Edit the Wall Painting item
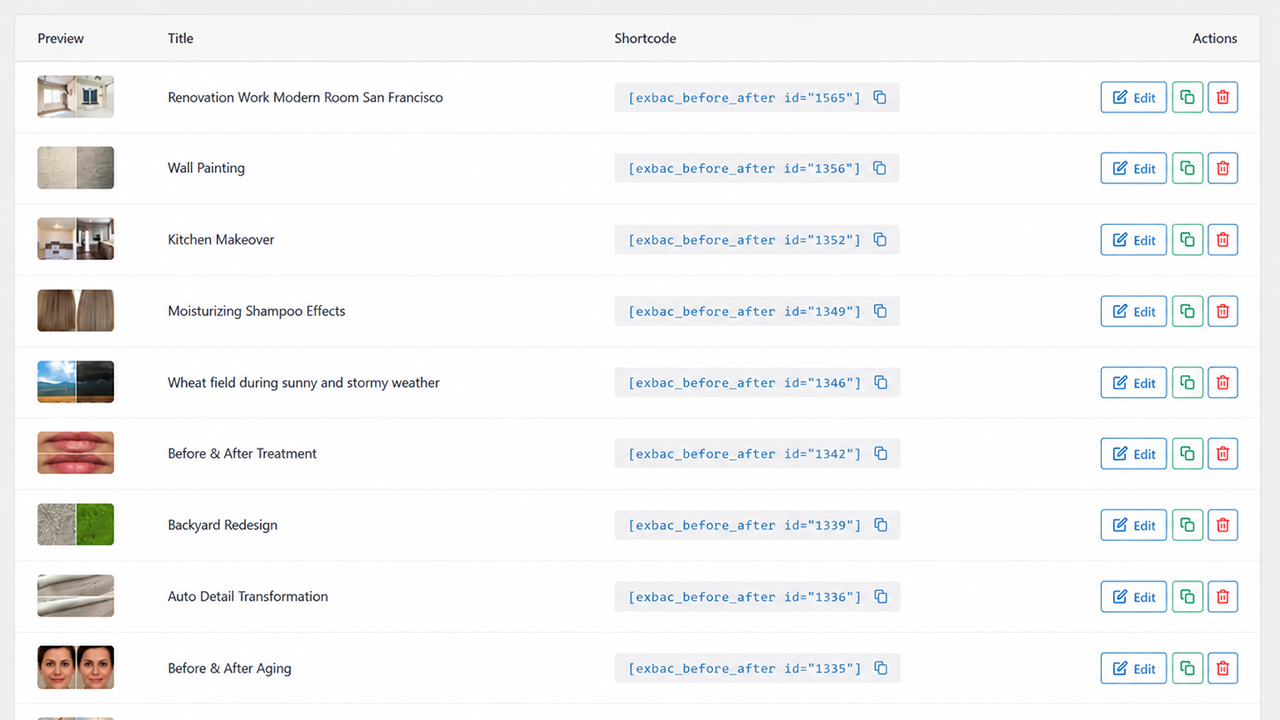Viewport: 1280px width, 720px height. click(1134, 168)
